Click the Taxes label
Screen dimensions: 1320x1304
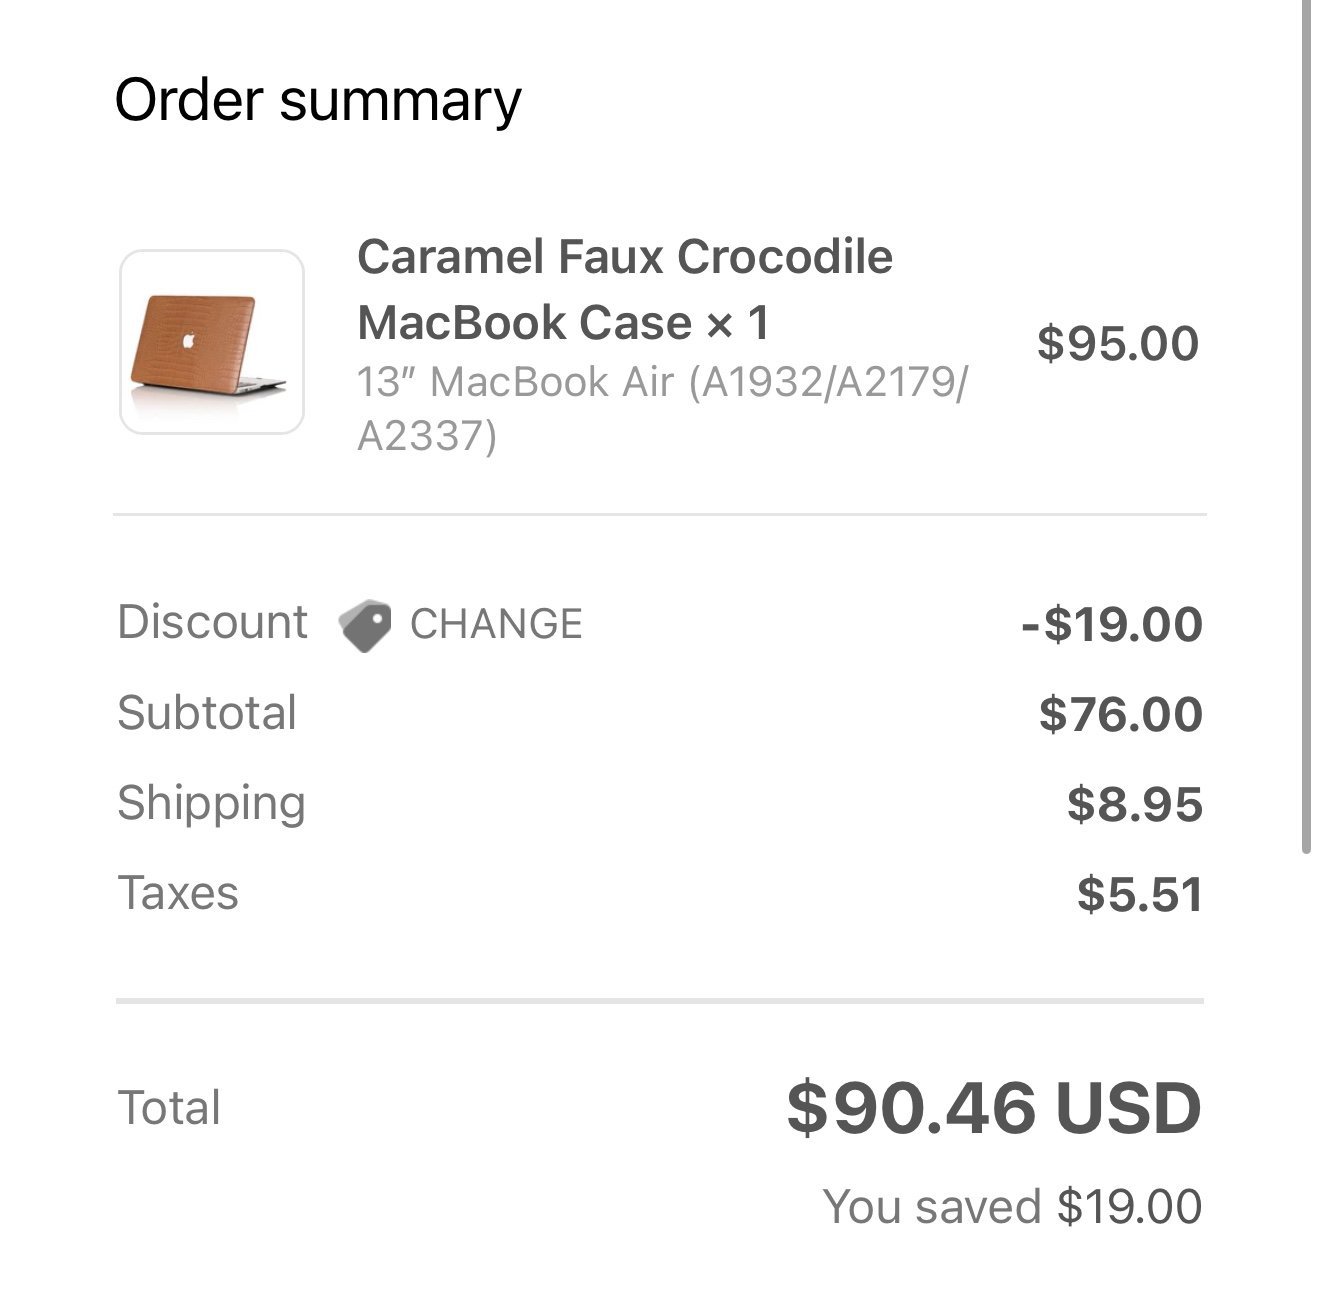(x=178, y=893)
